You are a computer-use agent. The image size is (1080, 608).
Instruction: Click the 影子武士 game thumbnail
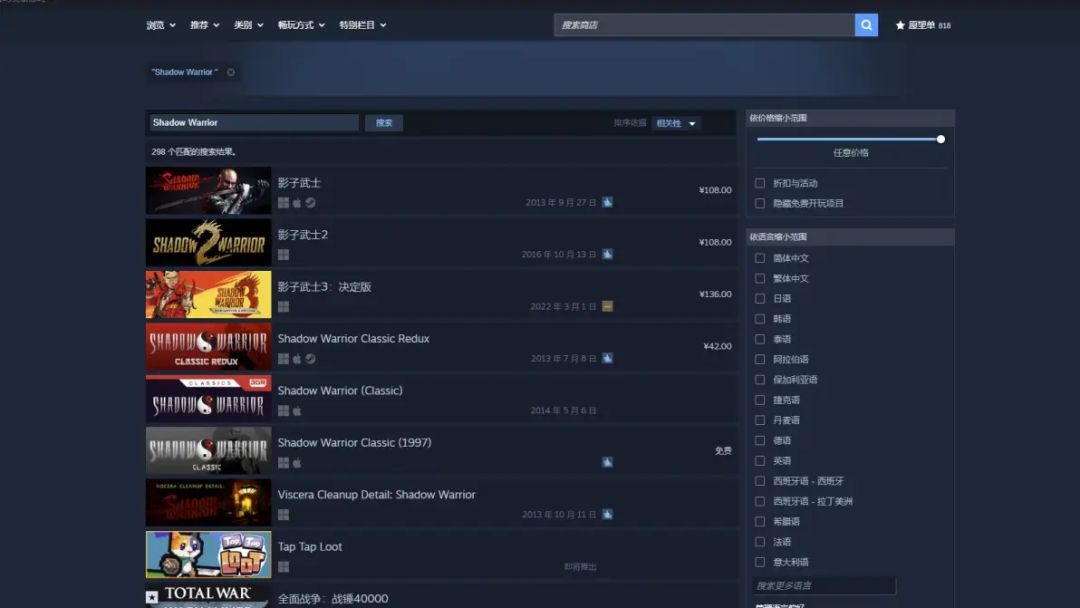coord(208,190)
